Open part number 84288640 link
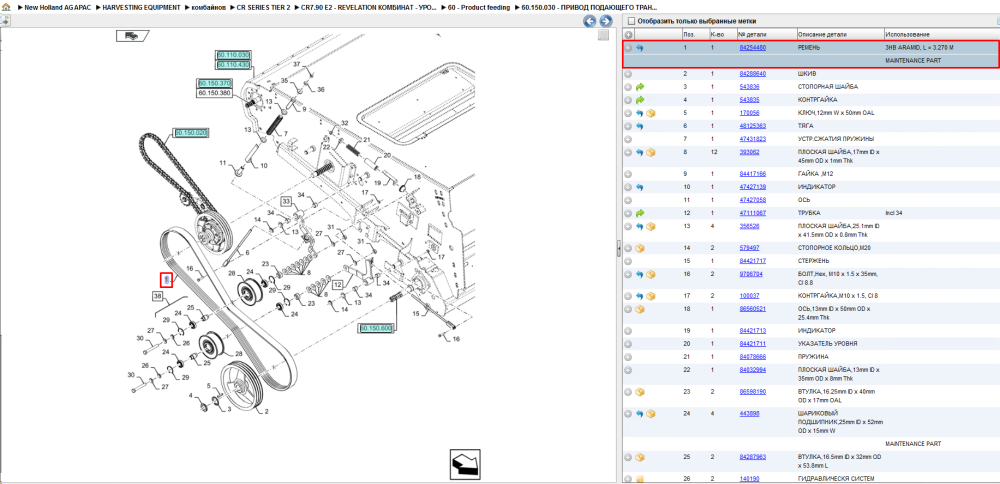This screenshot has width=1000, height=484. [x=753, y=74]
